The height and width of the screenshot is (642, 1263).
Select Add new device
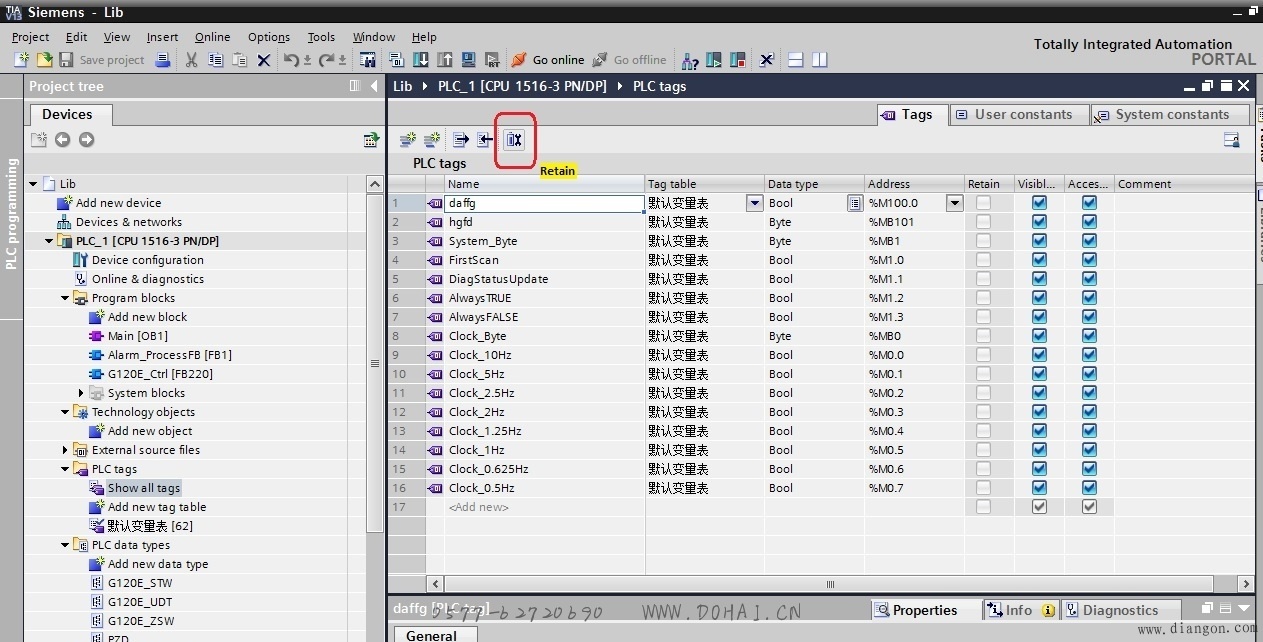pyautogui.click(x=118, y=203)
